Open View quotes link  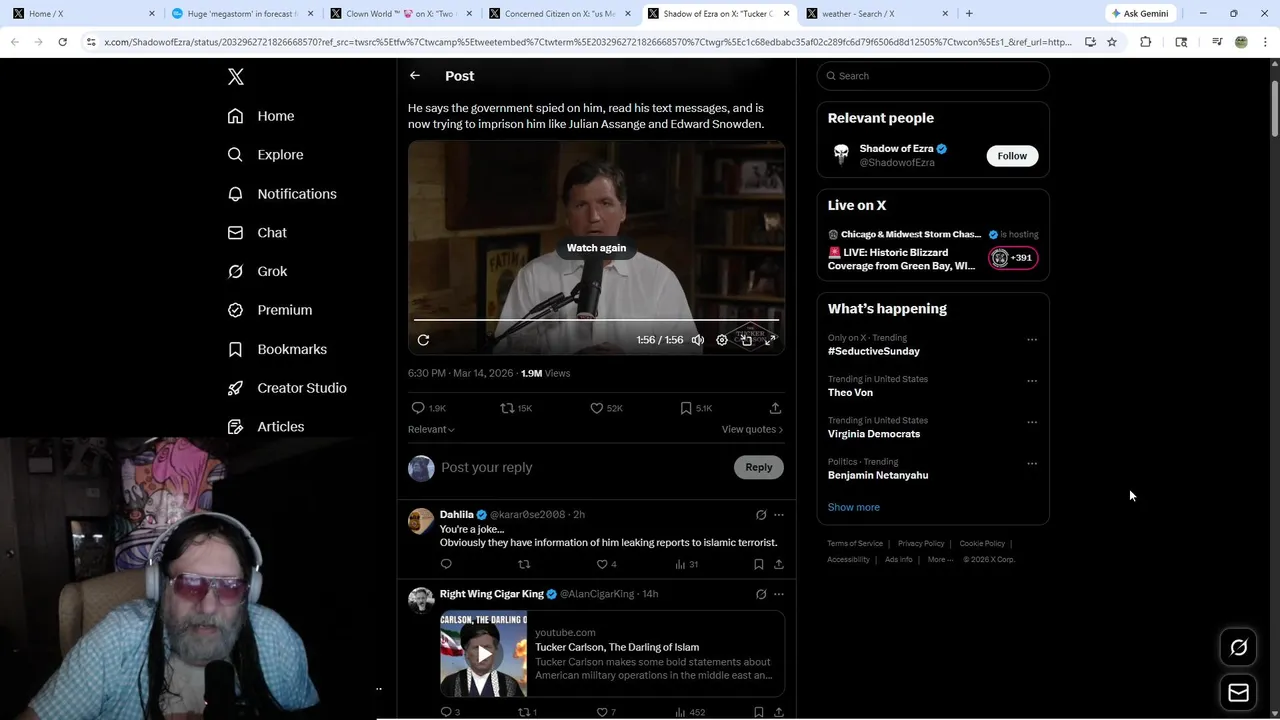pos(752,429)
